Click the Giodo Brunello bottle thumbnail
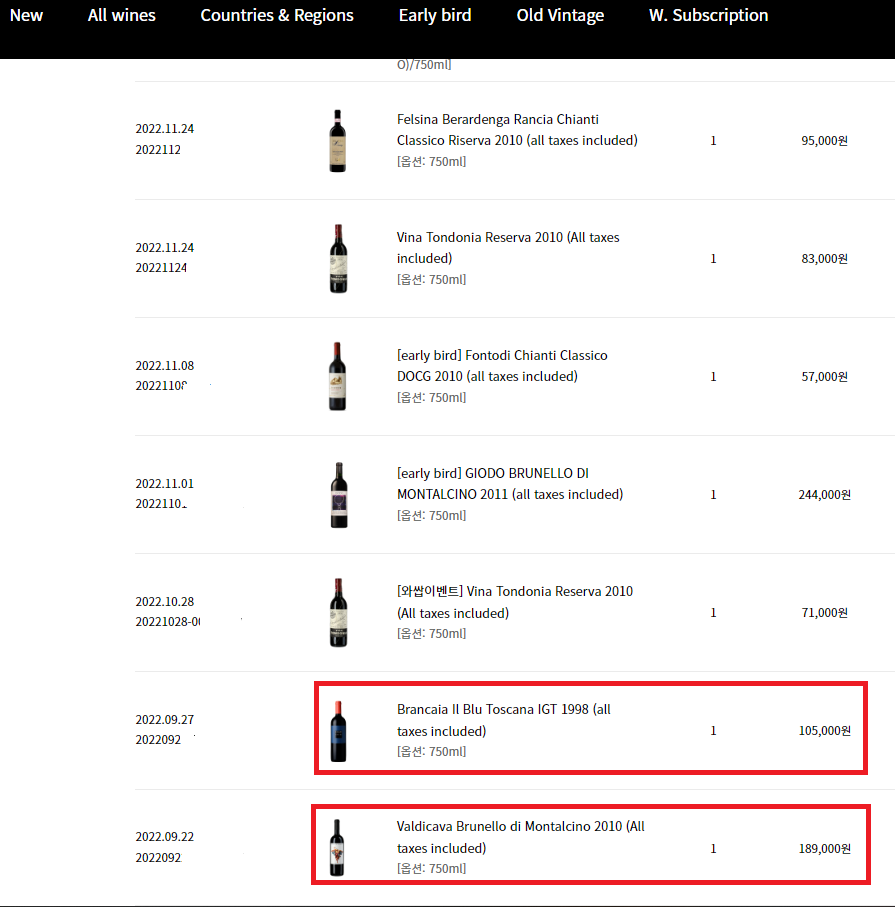This screenshot has width=895, height=907. pyautogui.click(x=338, y=495)
